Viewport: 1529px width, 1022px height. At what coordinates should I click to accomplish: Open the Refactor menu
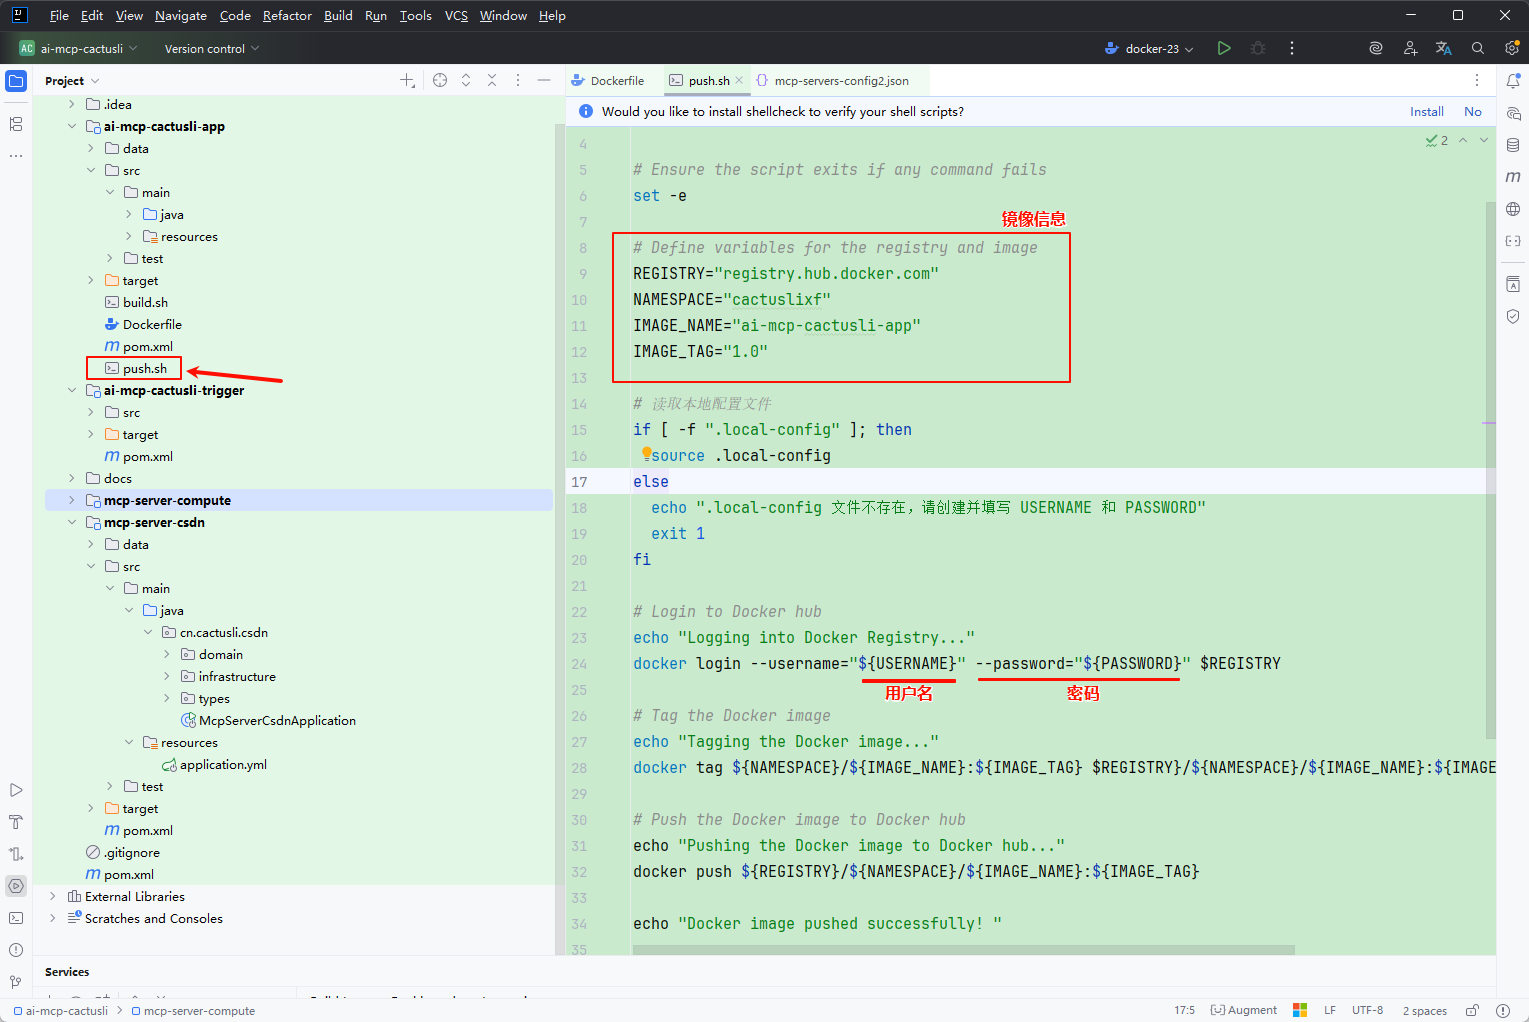tap(287, 15)
